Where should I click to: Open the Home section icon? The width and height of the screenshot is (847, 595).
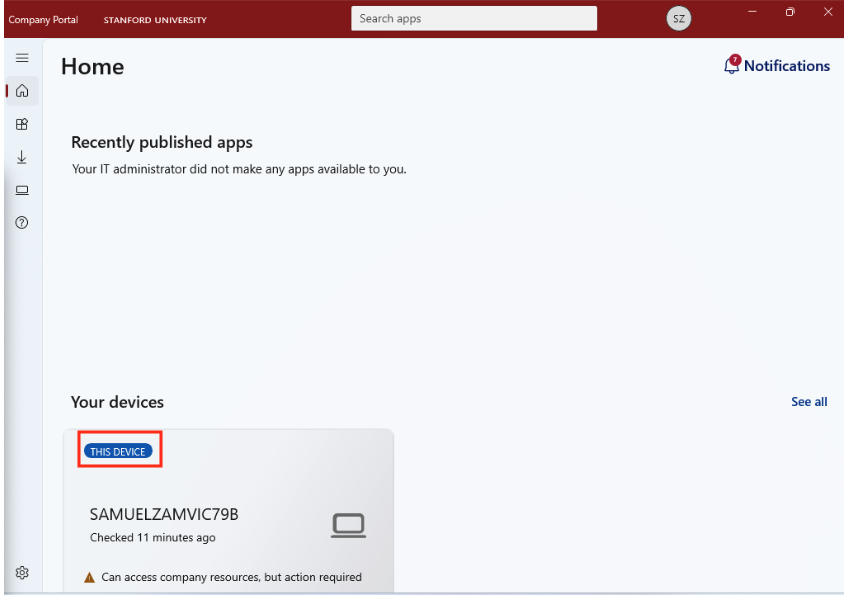tap(21, 90)
